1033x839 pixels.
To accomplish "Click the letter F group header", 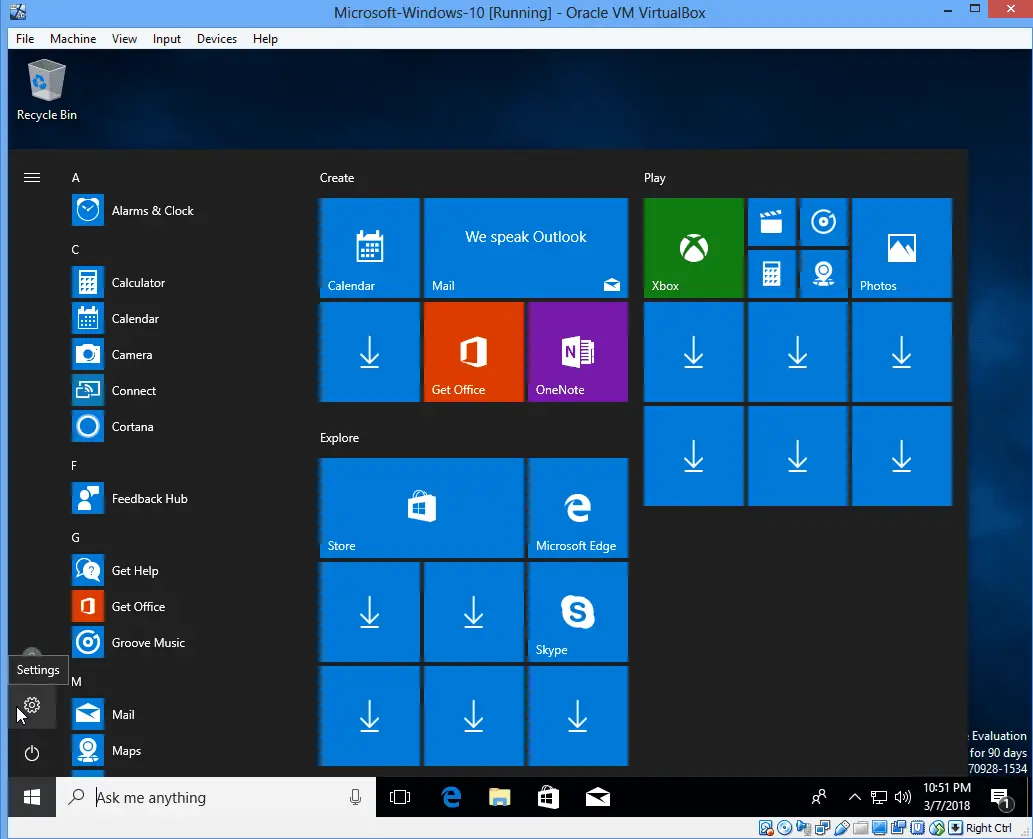I will 74,466.
